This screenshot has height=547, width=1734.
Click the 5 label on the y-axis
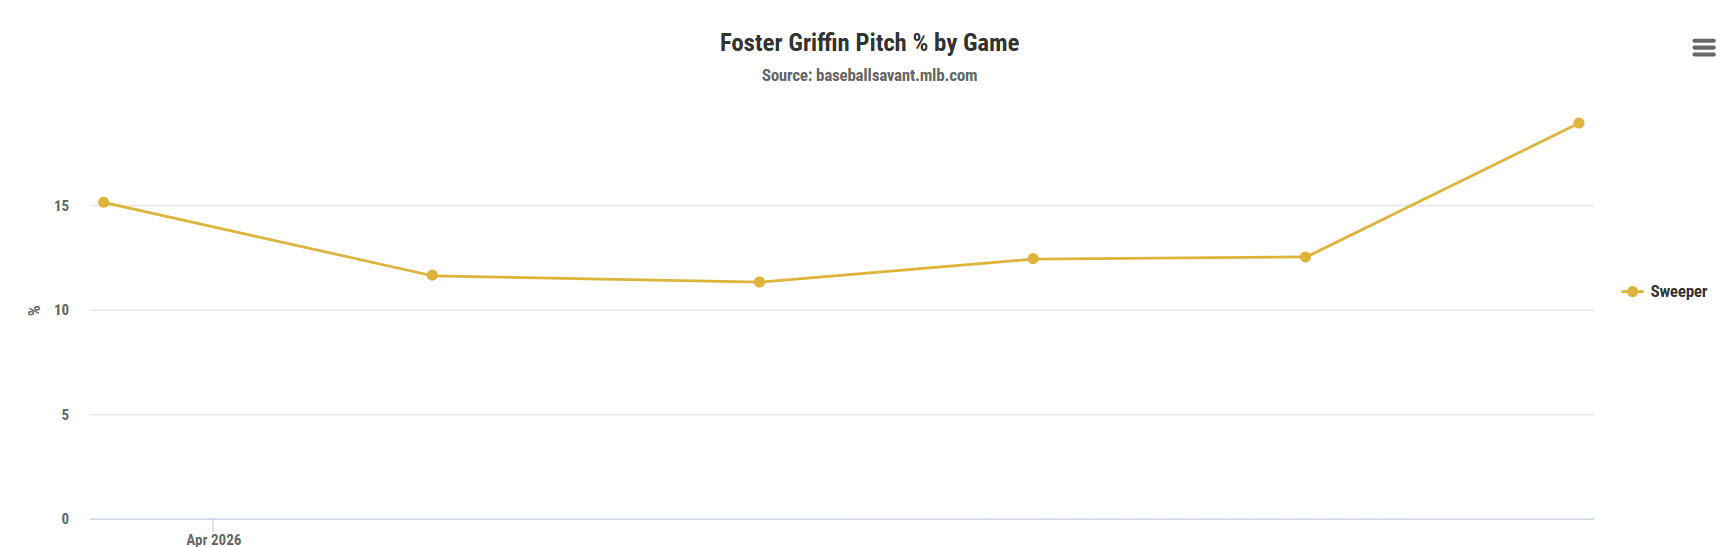pyautogui.click(x=65, y=415)
